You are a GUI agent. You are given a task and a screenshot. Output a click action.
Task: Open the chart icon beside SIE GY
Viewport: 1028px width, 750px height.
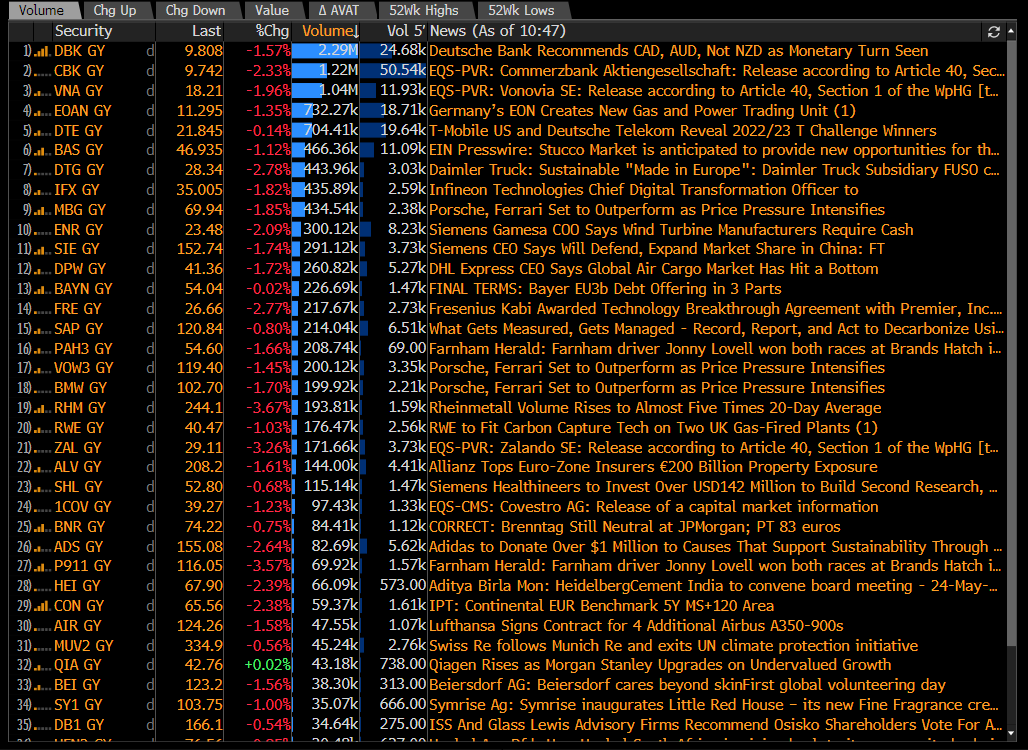tap(42, 249)
